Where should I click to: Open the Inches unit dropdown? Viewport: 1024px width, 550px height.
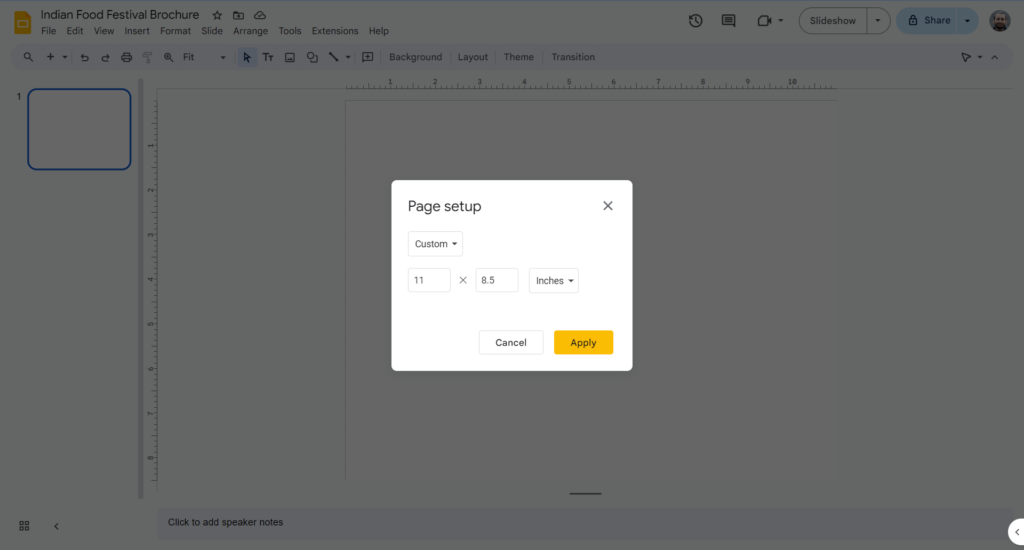coord(554,281)
